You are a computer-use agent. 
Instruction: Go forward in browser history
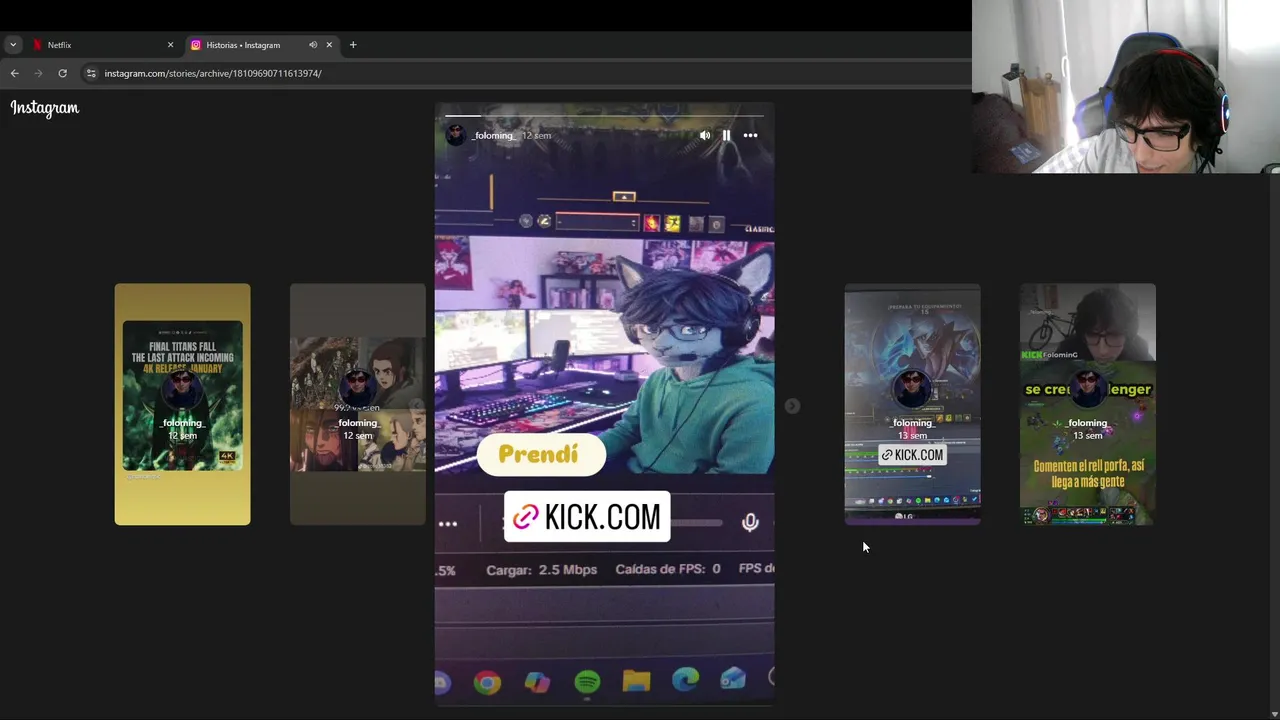pos(38,73)
